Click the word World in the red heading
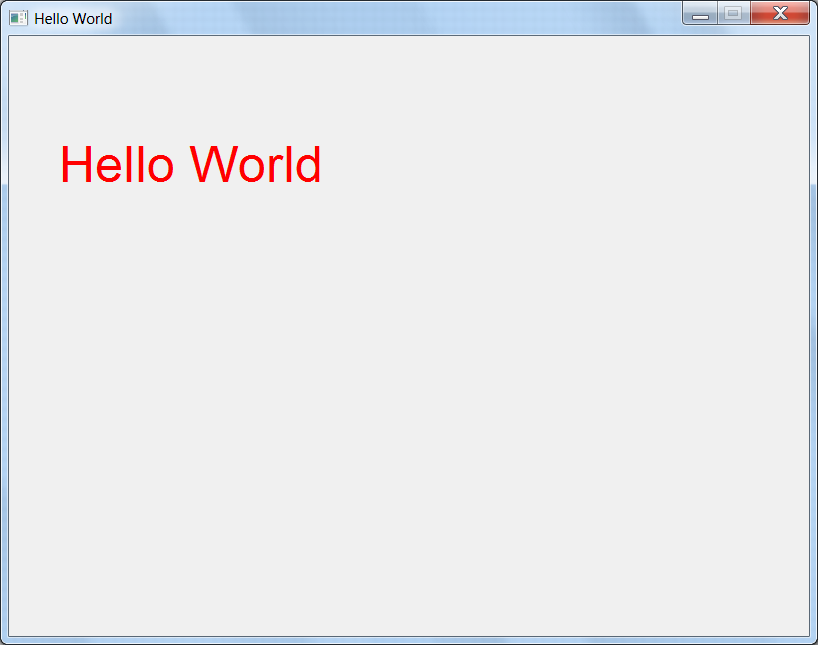 click(260, 165)
